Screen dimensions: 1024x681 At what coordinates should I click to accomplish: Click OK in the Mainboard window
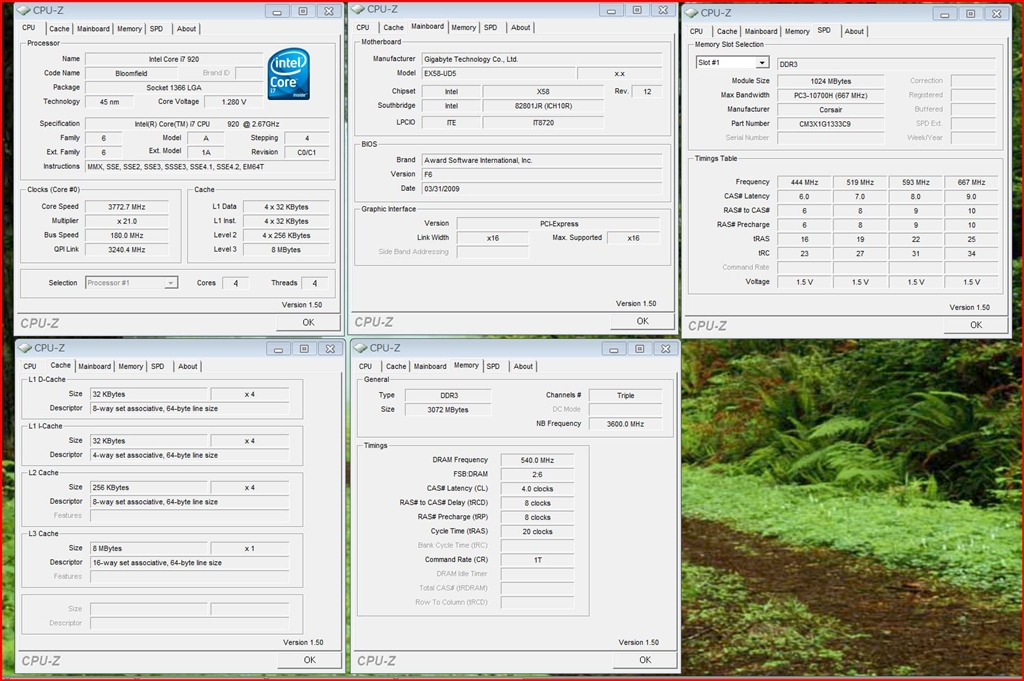642,321
